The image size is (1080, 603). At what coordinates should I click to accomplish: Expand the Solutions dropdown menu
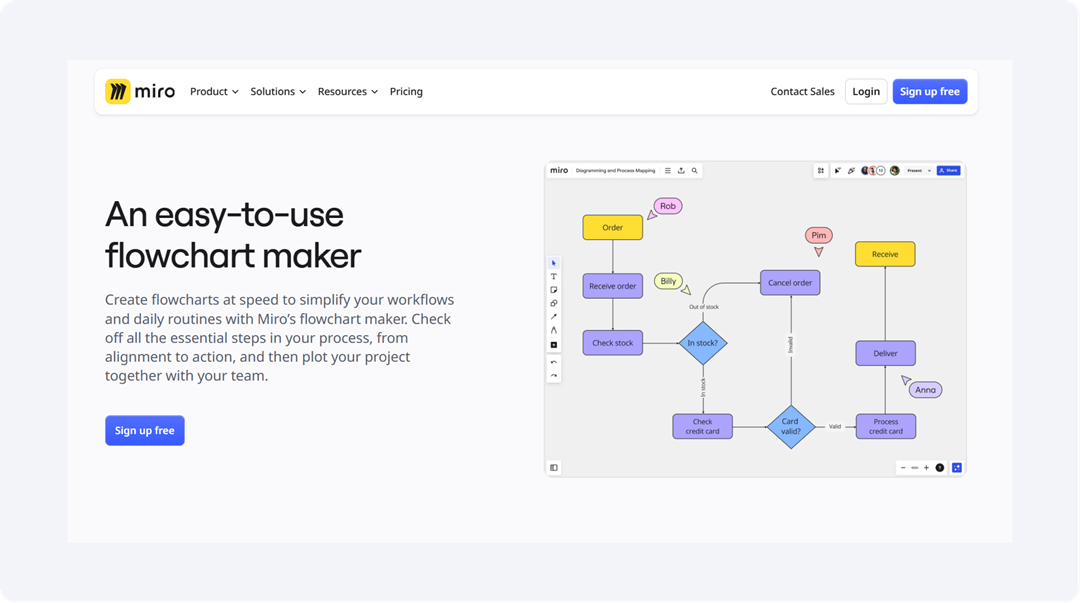278,92
